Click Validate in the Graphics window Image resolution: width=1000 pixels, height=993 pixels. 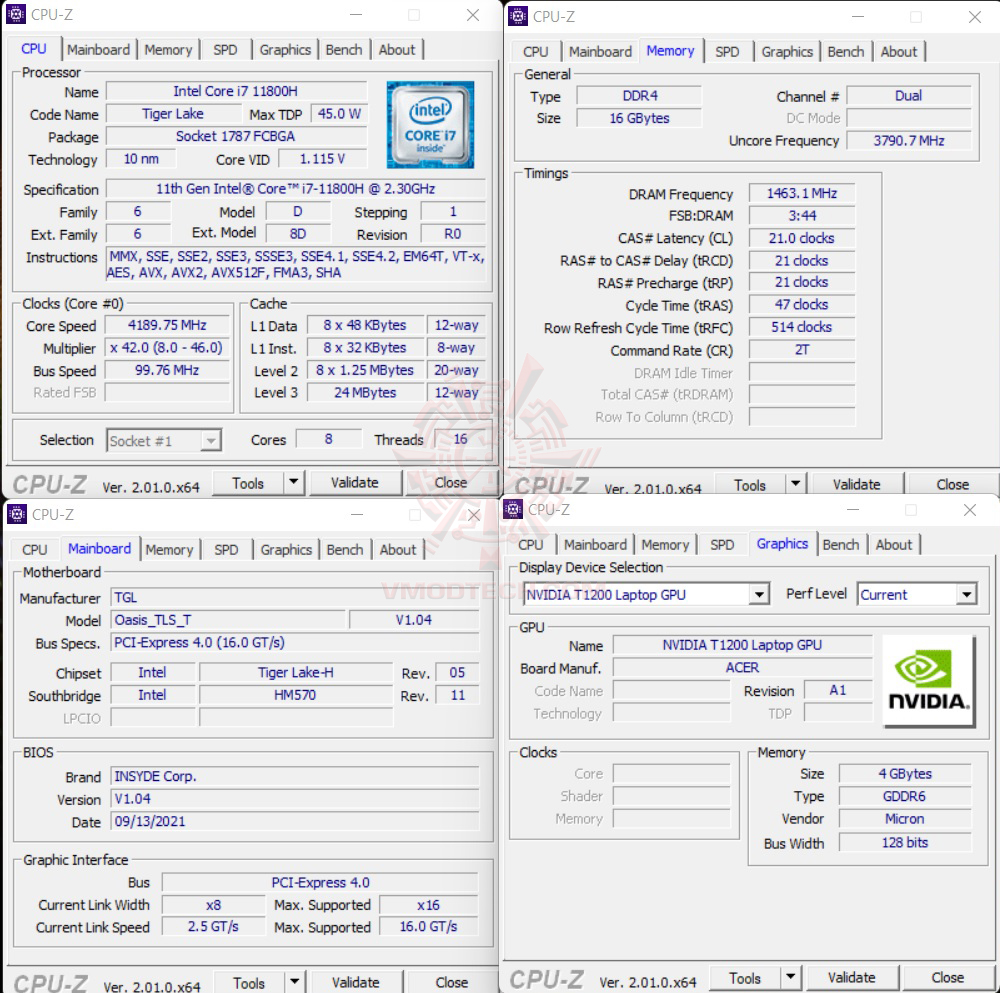[852, 977]
